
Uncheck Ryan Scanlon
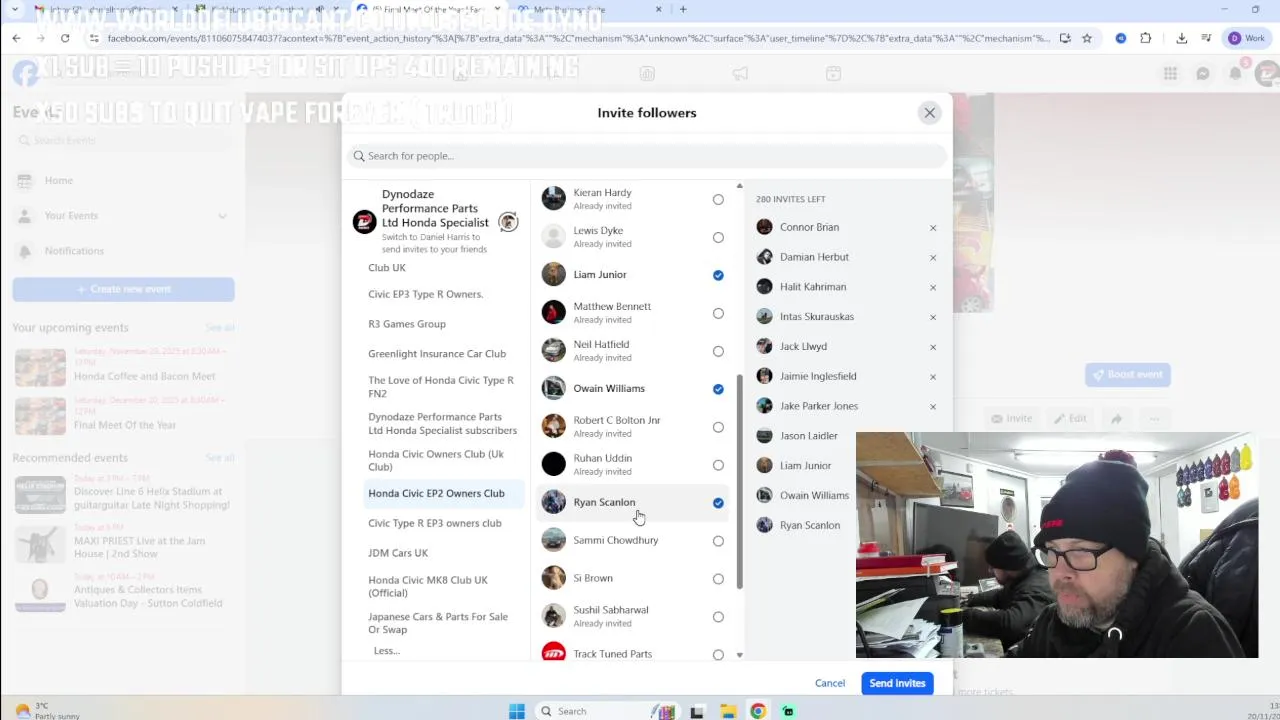(718, 503)
